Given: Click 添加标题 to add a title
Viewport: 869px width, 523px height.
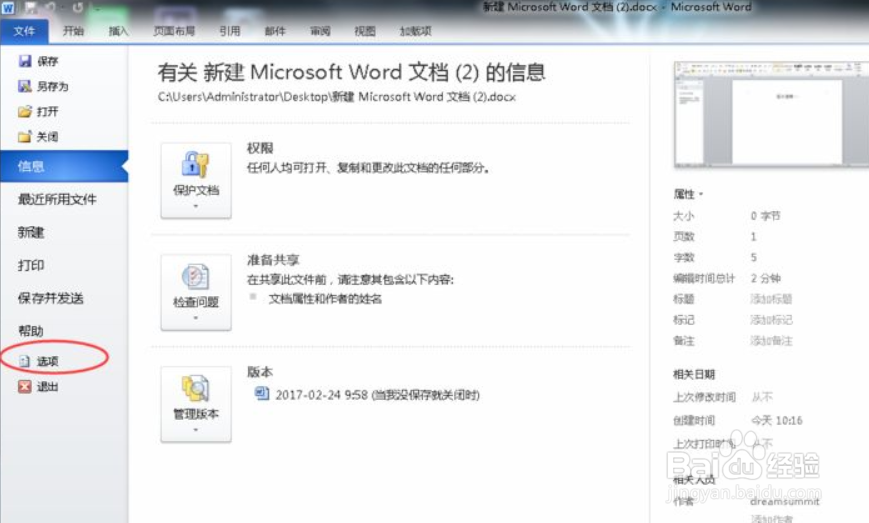Looking at the screenshot, I should (771, 299).
